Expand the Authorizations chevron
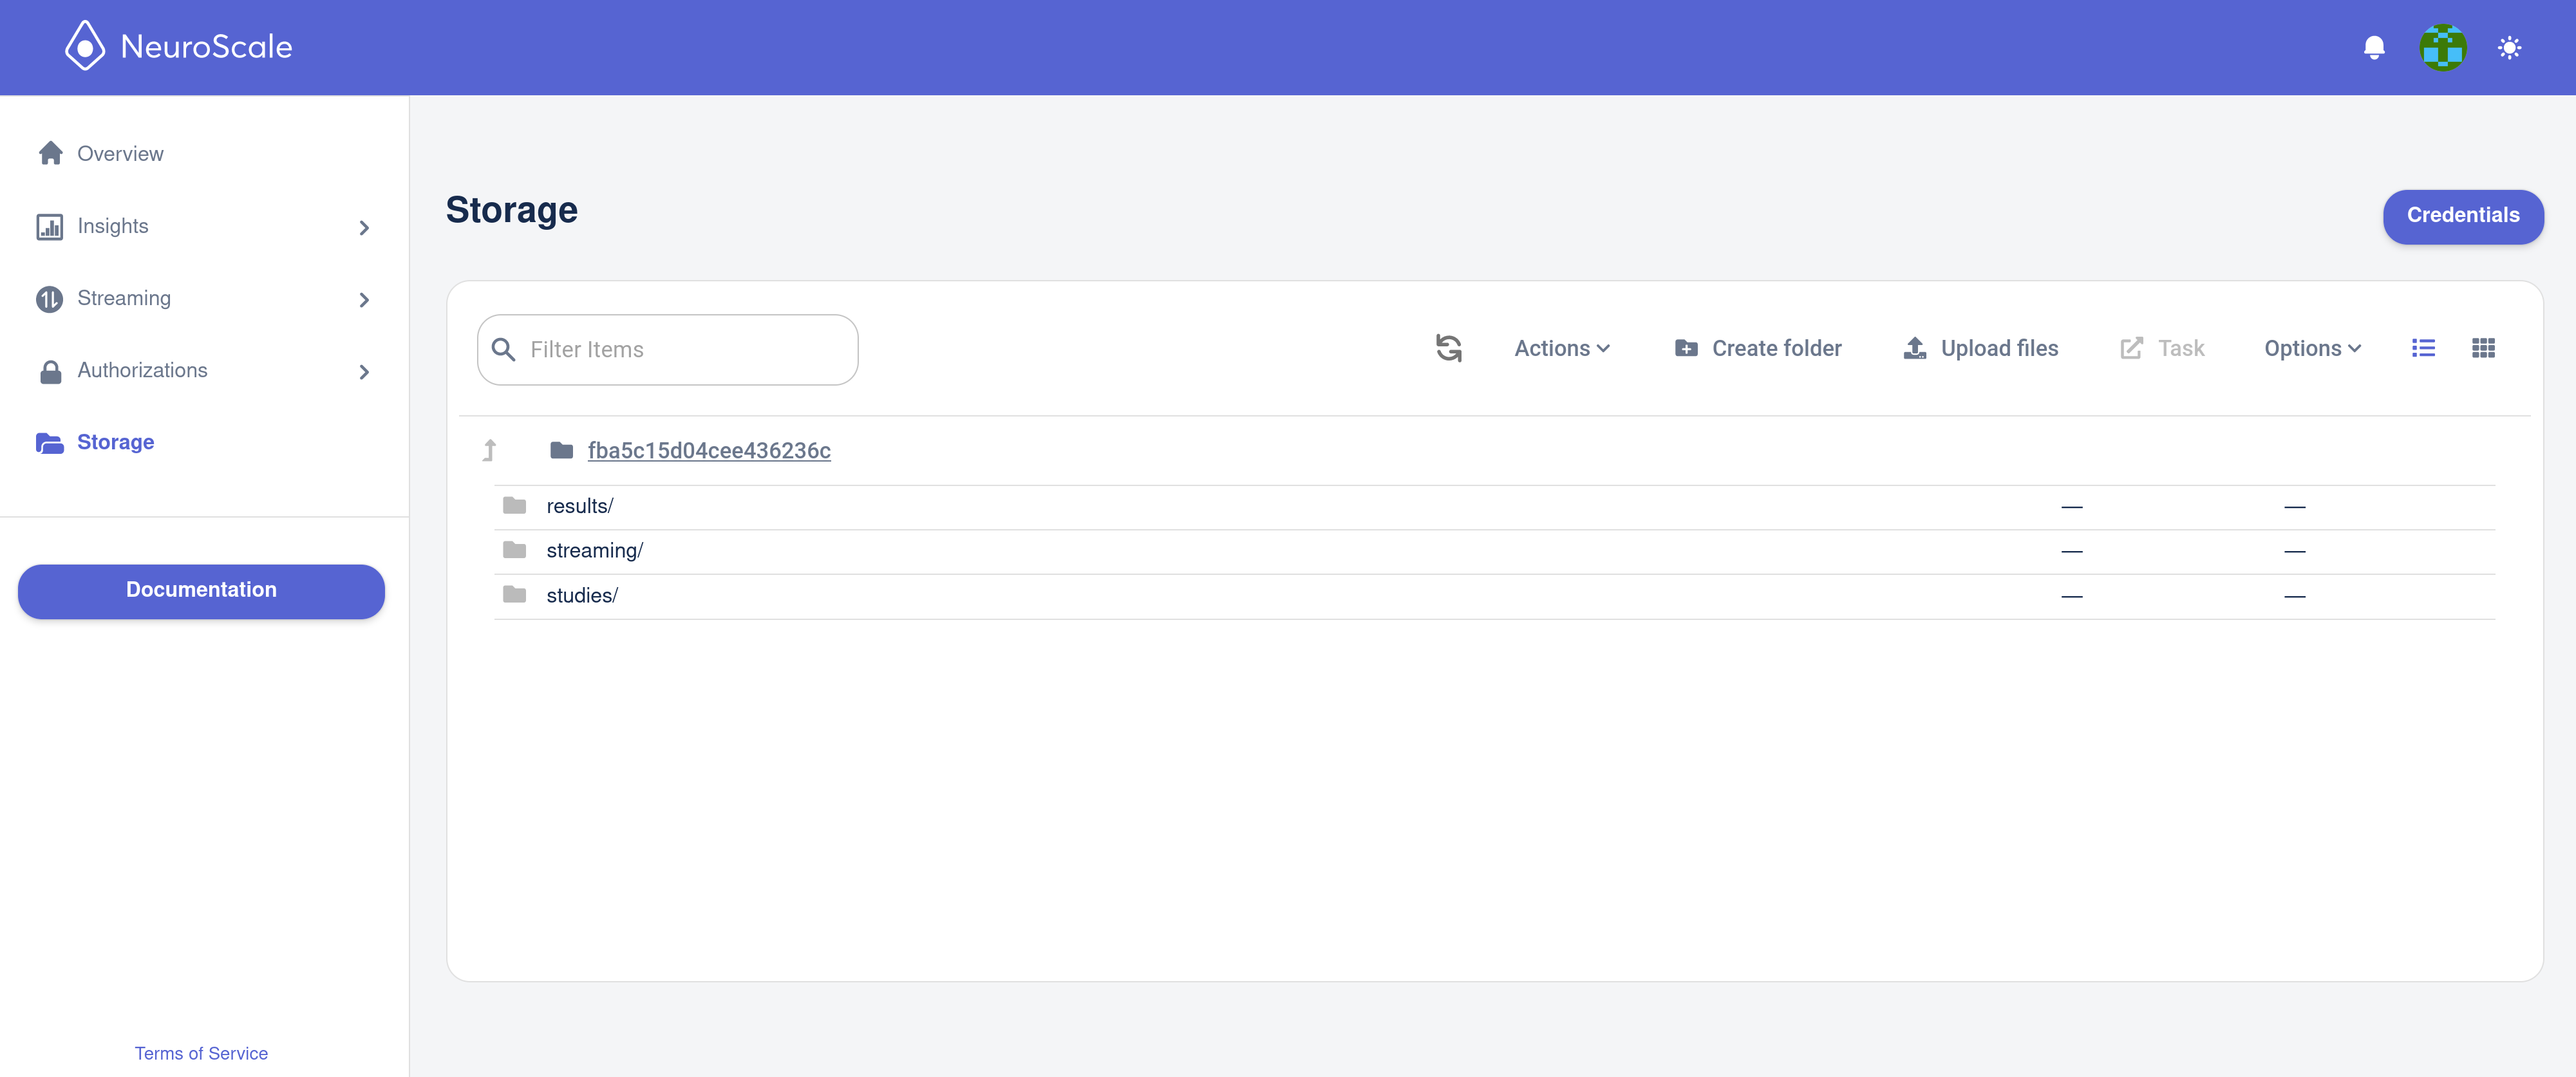2576x1077 pixels. [364, 372]
